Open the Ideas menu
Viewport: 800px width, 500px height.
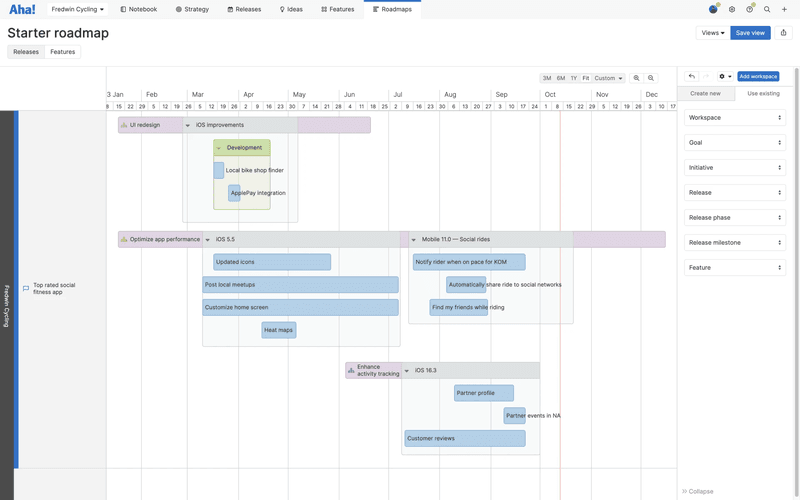291,9
